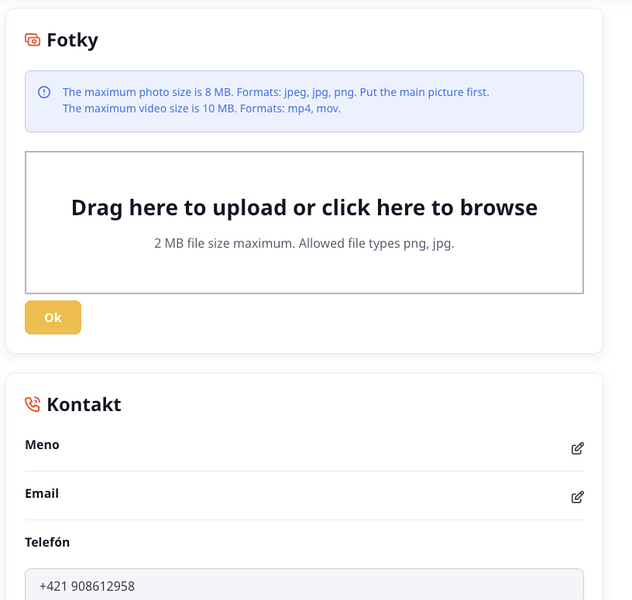Open Email editing with pencil icon

tap(577, 497)
